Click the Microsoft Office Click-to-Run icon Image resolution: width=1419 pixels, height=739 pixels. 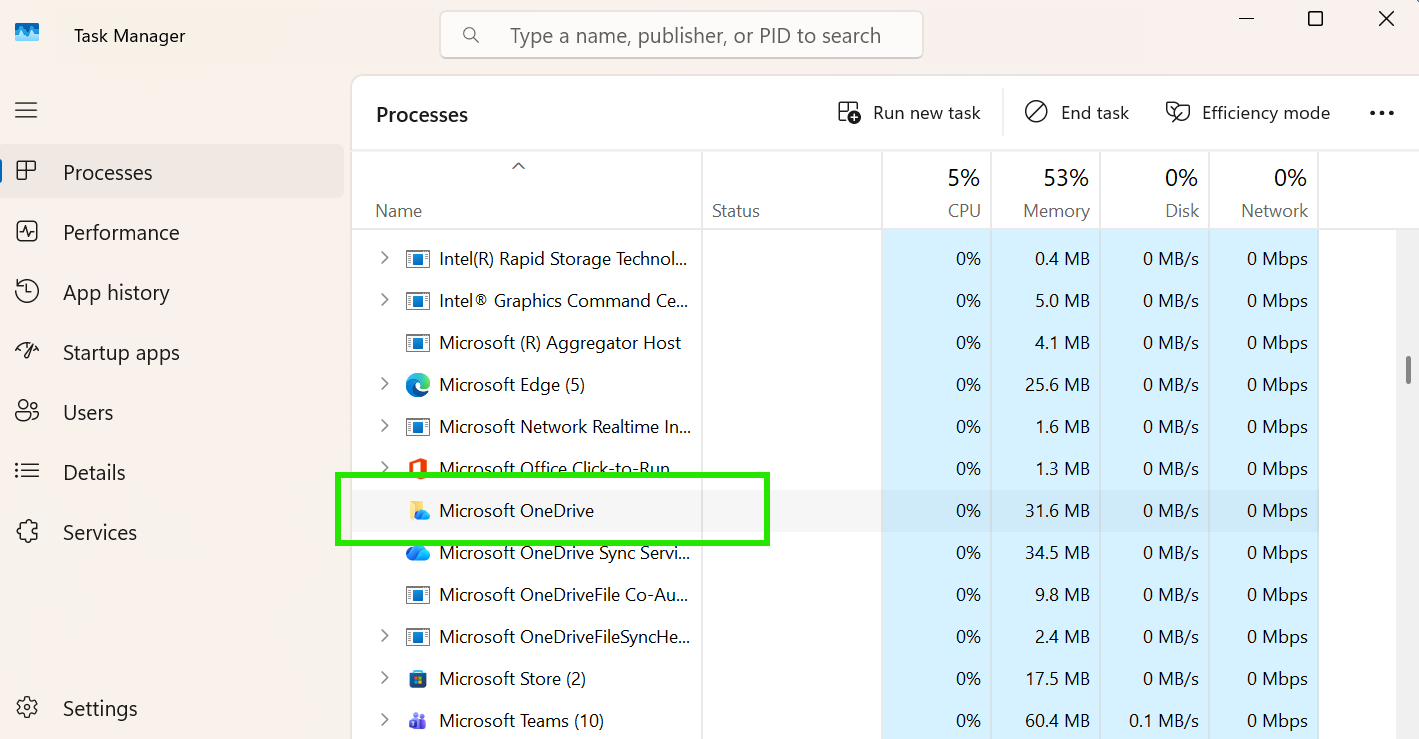[418, 468]
